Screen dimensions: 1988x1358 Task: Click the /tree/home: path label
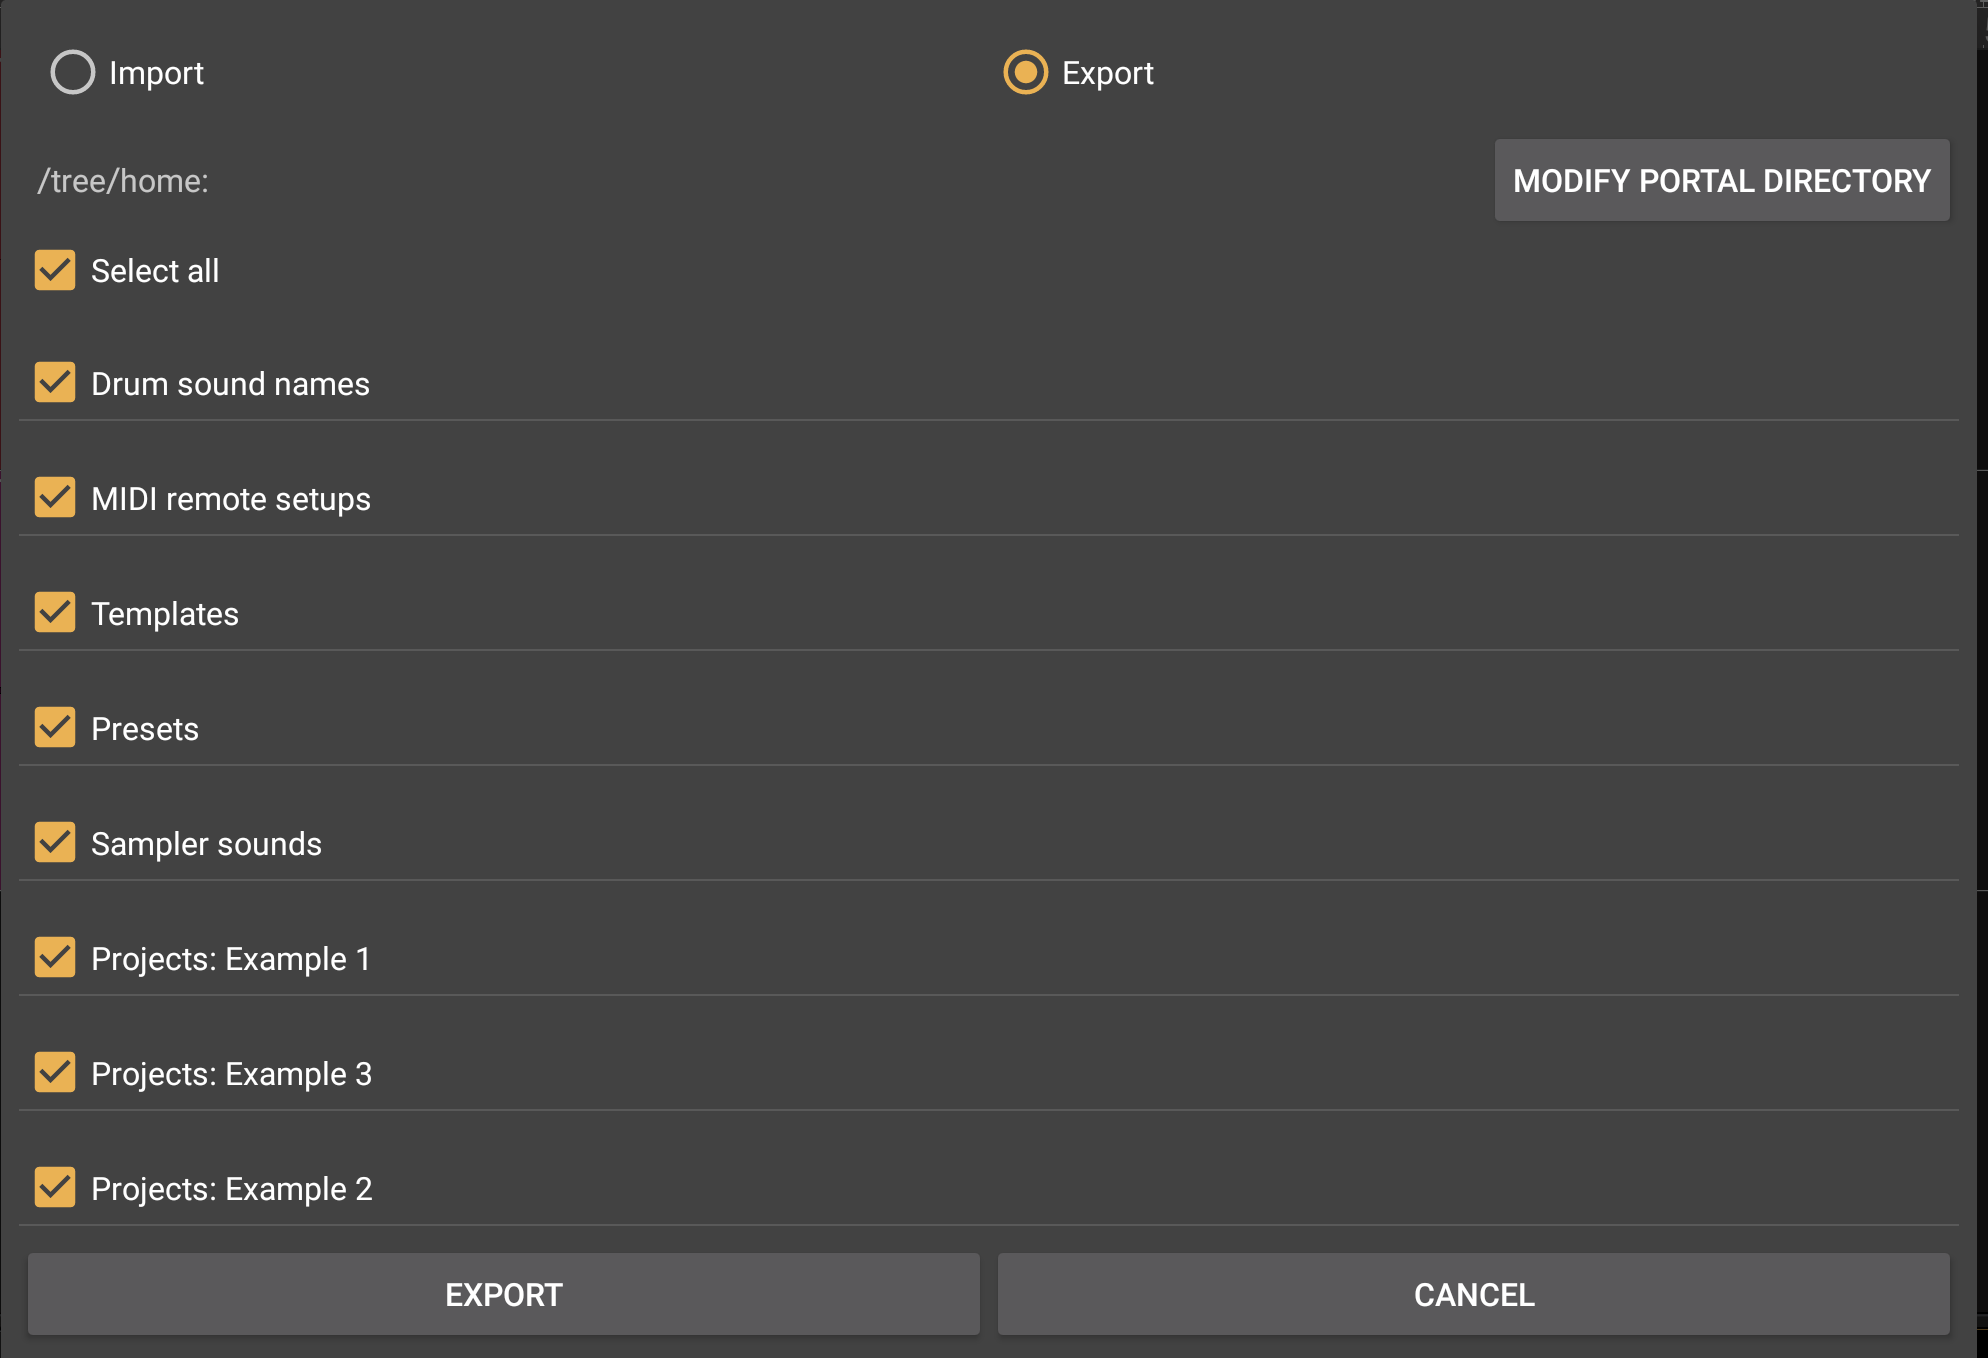[x=123, y=181]
